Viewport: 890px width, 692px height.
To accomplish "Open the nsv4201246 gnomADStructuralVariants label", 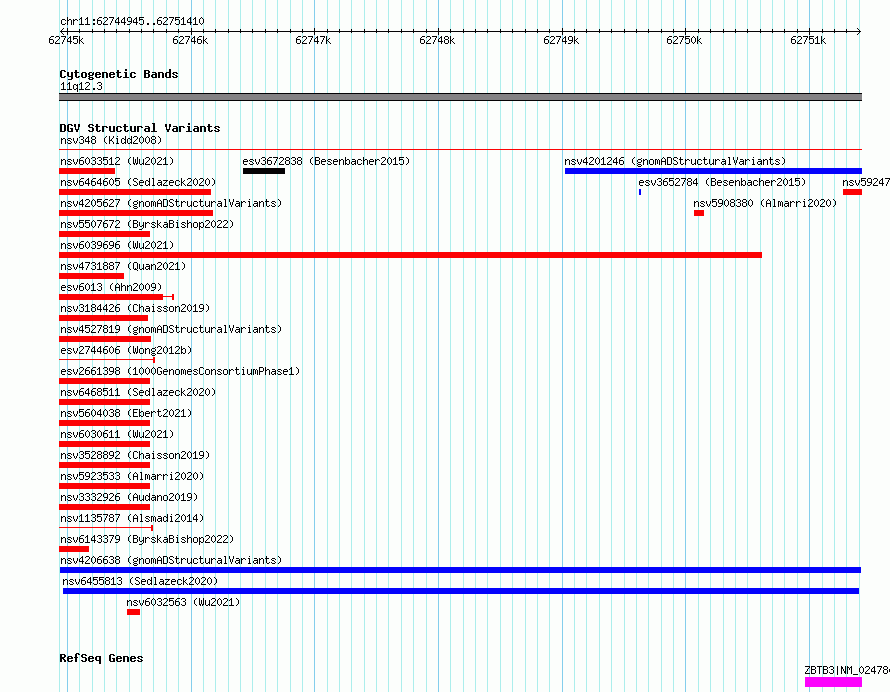I will (675, 161).
